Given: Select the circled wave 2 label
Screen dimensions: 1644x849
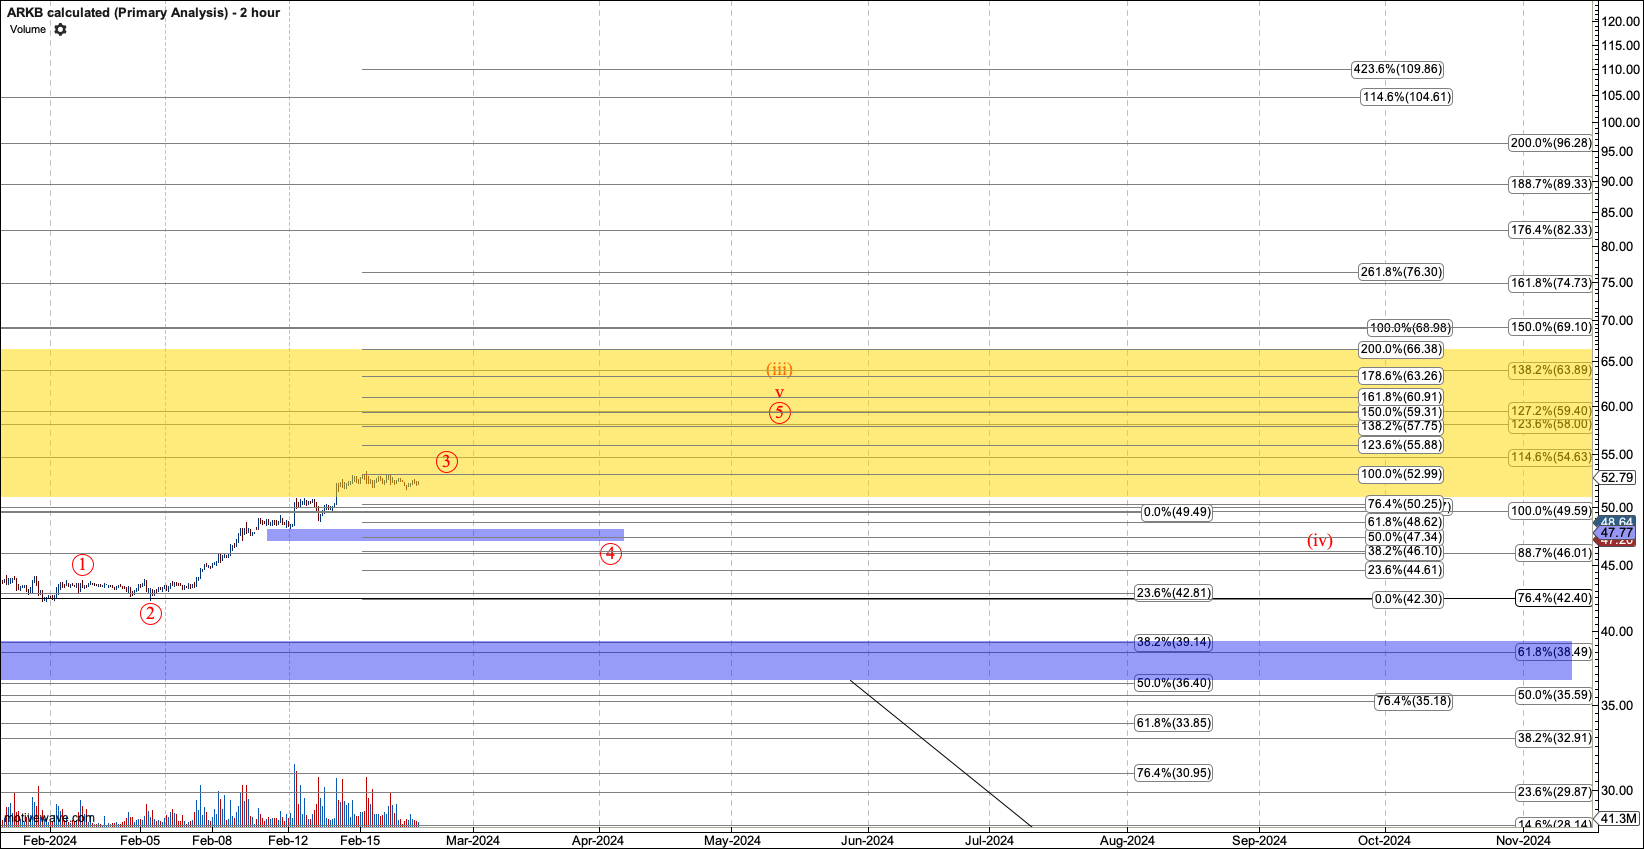Looking at the screenshot, I should tap(150, 614).
